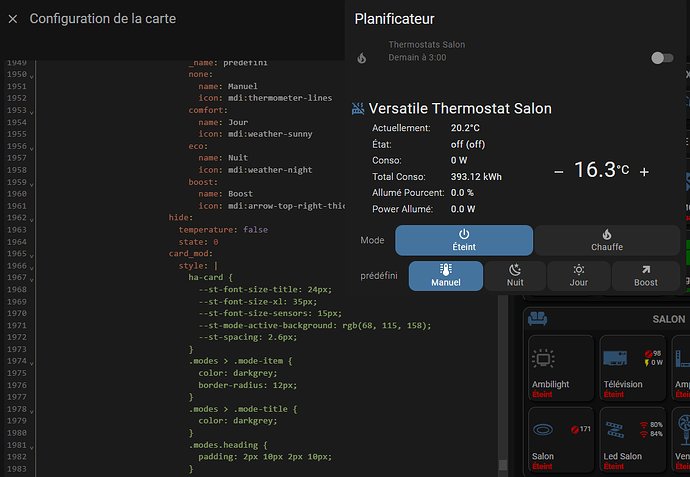Click the arrow icon on Boost

coord(646,269)
